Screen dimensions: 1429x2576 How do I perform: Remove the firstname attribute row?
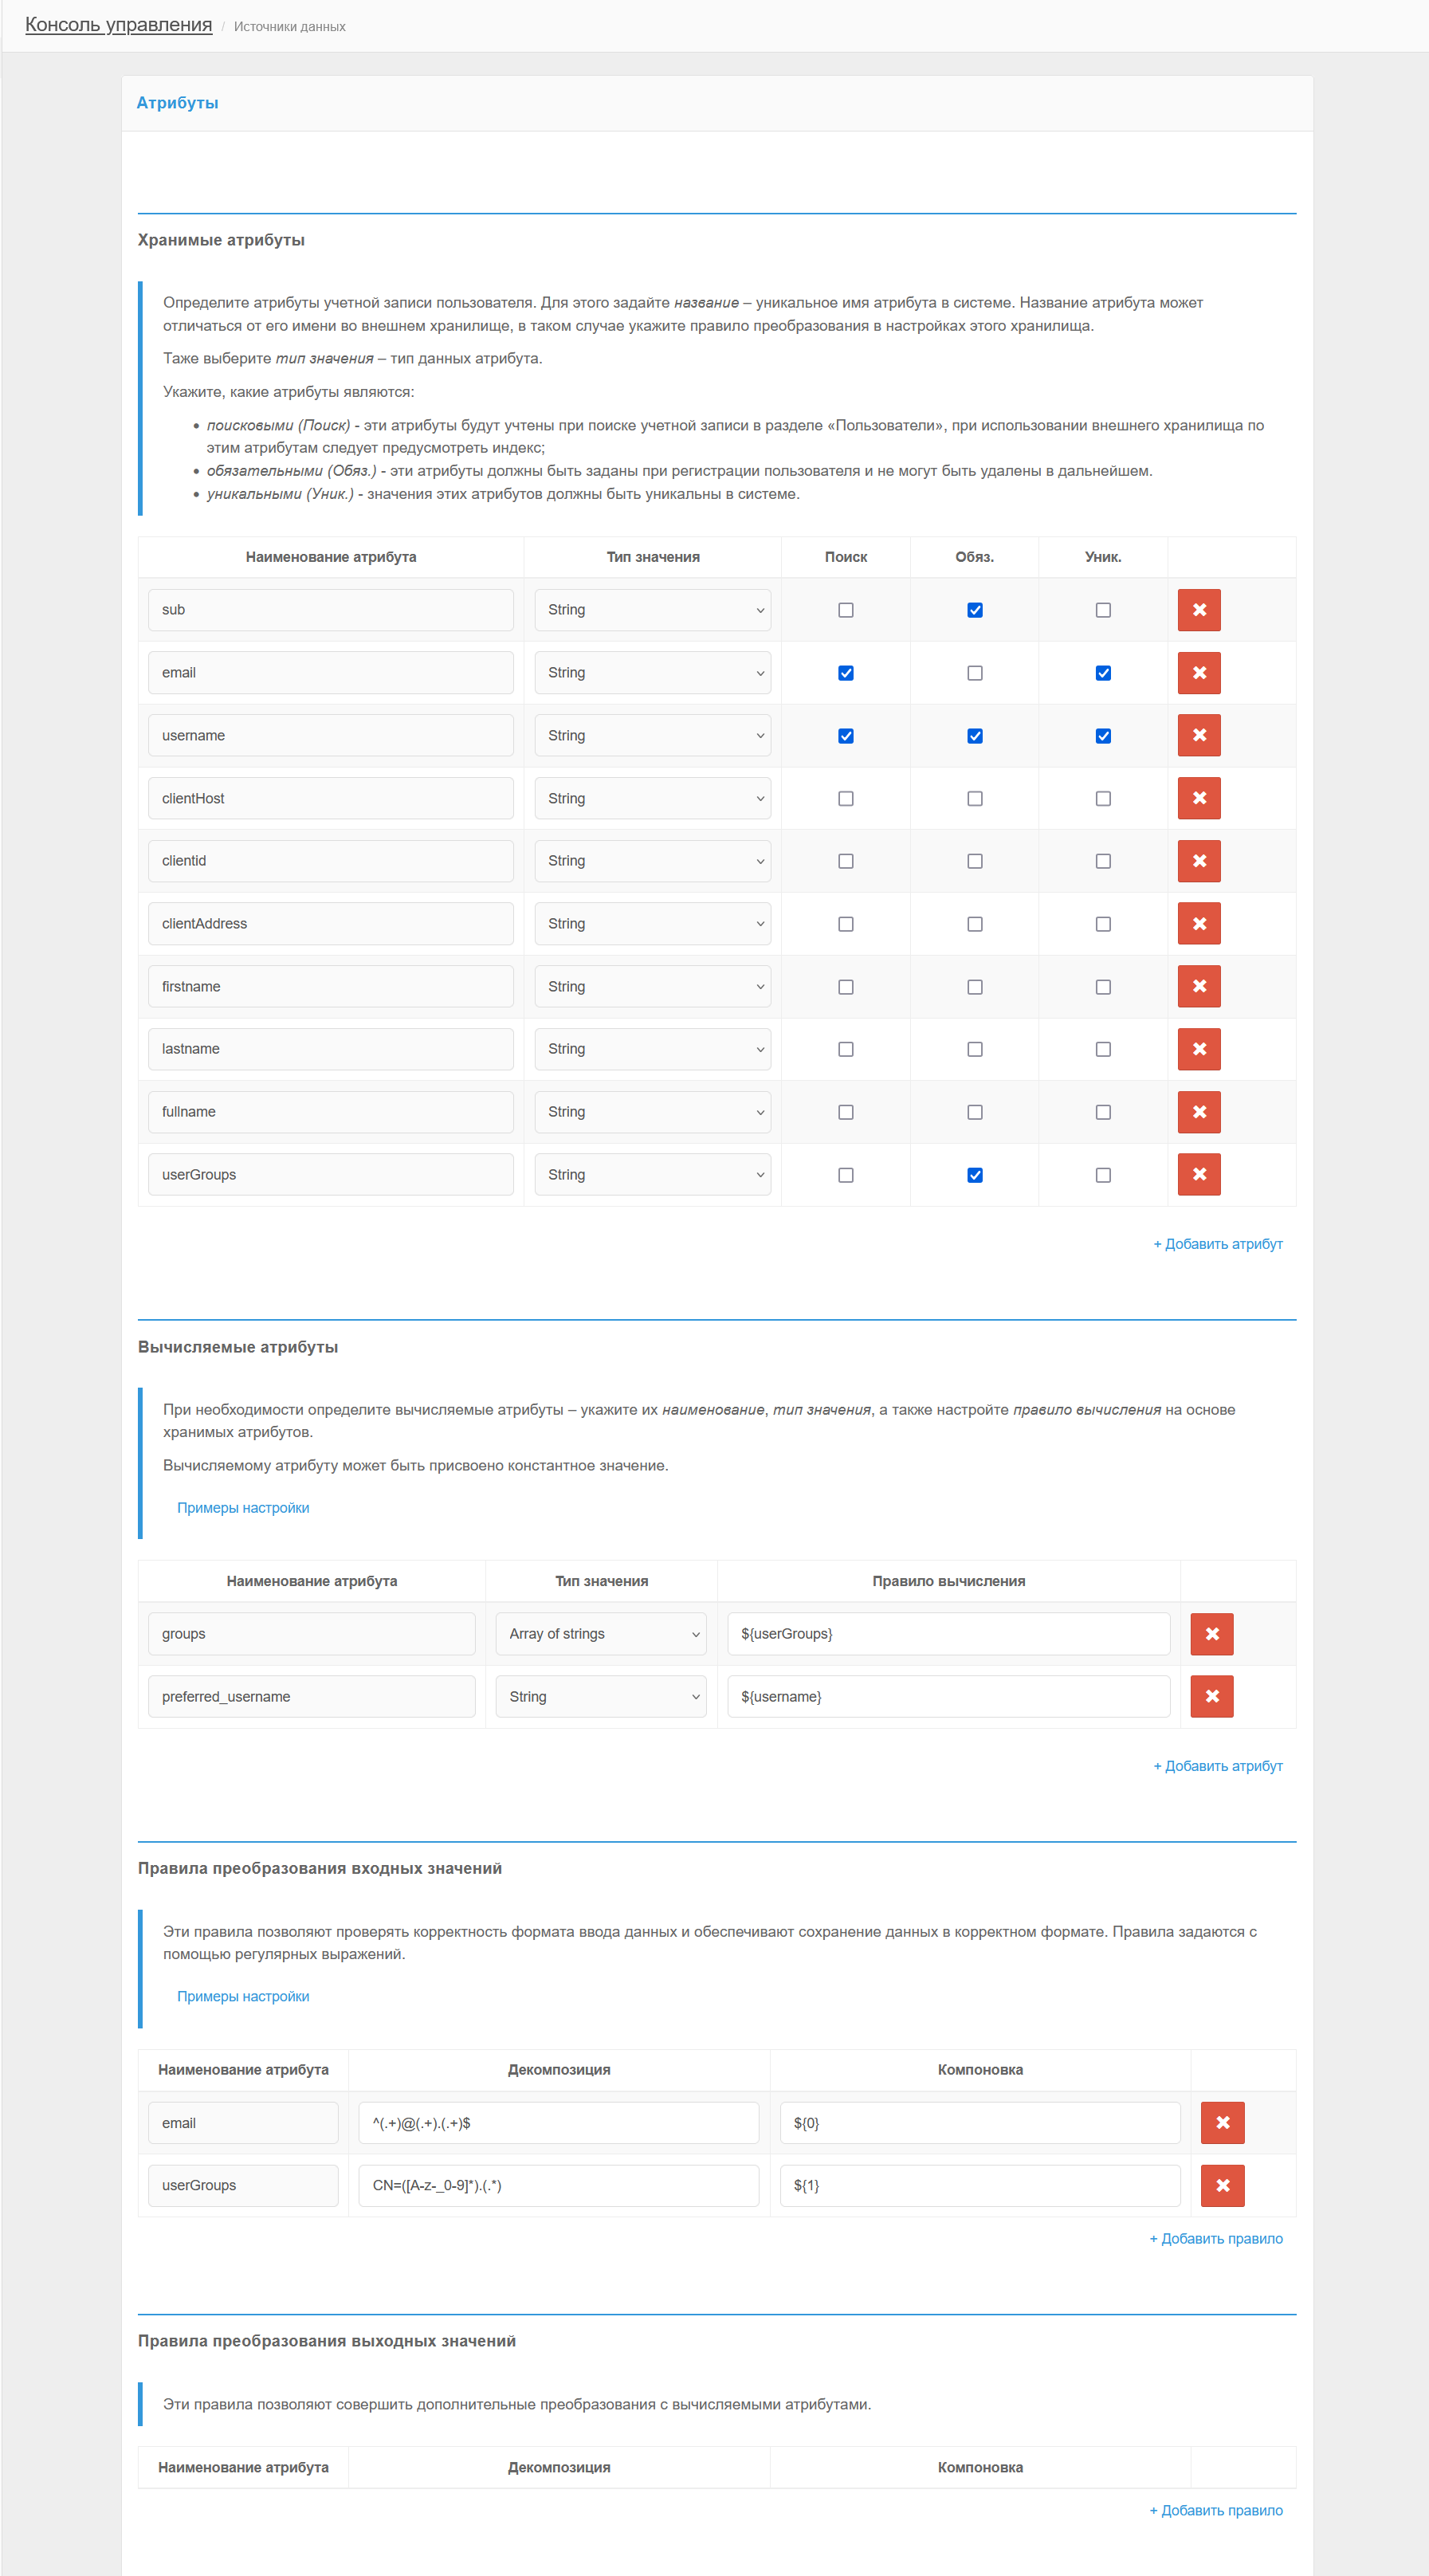[x=1199, y=986]
